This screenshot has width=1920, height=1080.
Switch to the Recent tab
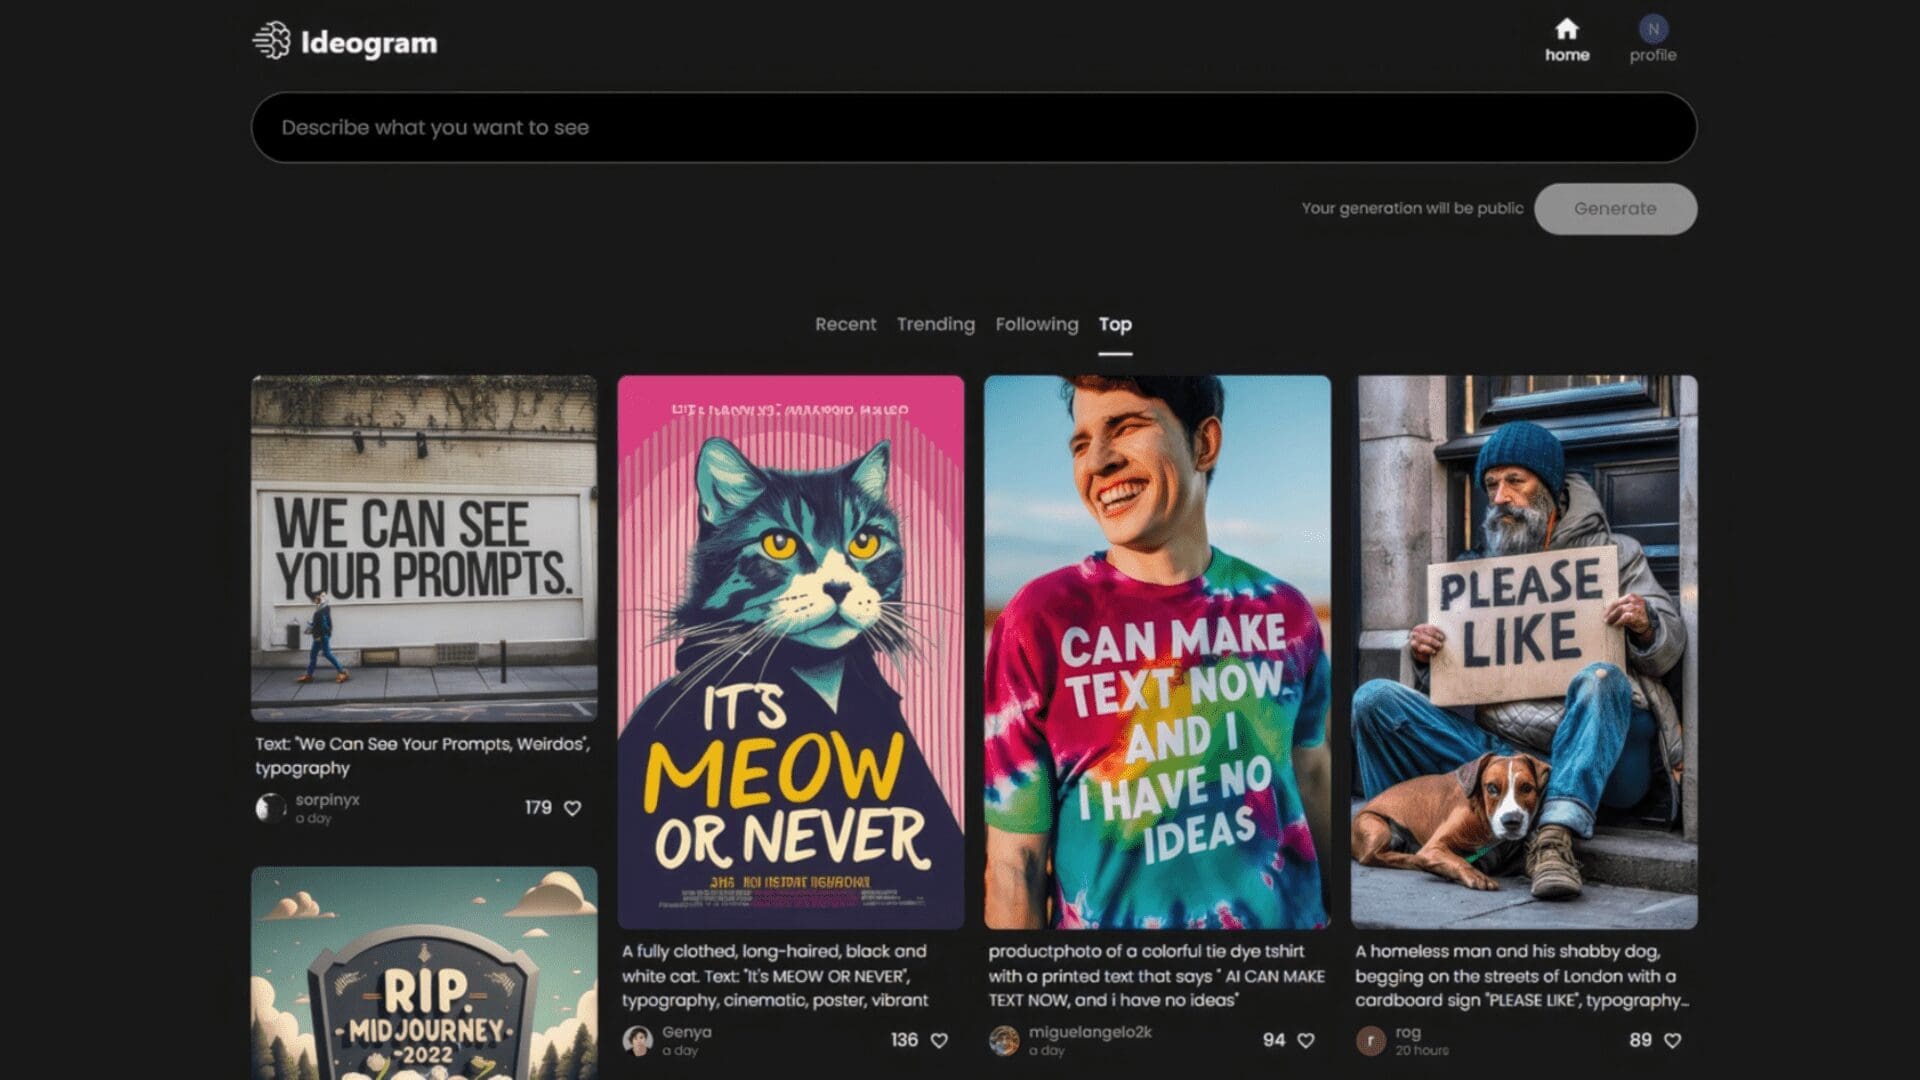[x=845, y=324]
